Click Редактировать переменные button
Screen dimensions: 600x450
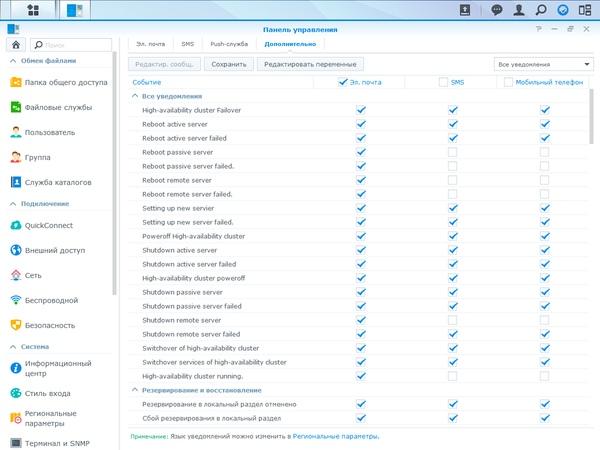tap(310, 64)
